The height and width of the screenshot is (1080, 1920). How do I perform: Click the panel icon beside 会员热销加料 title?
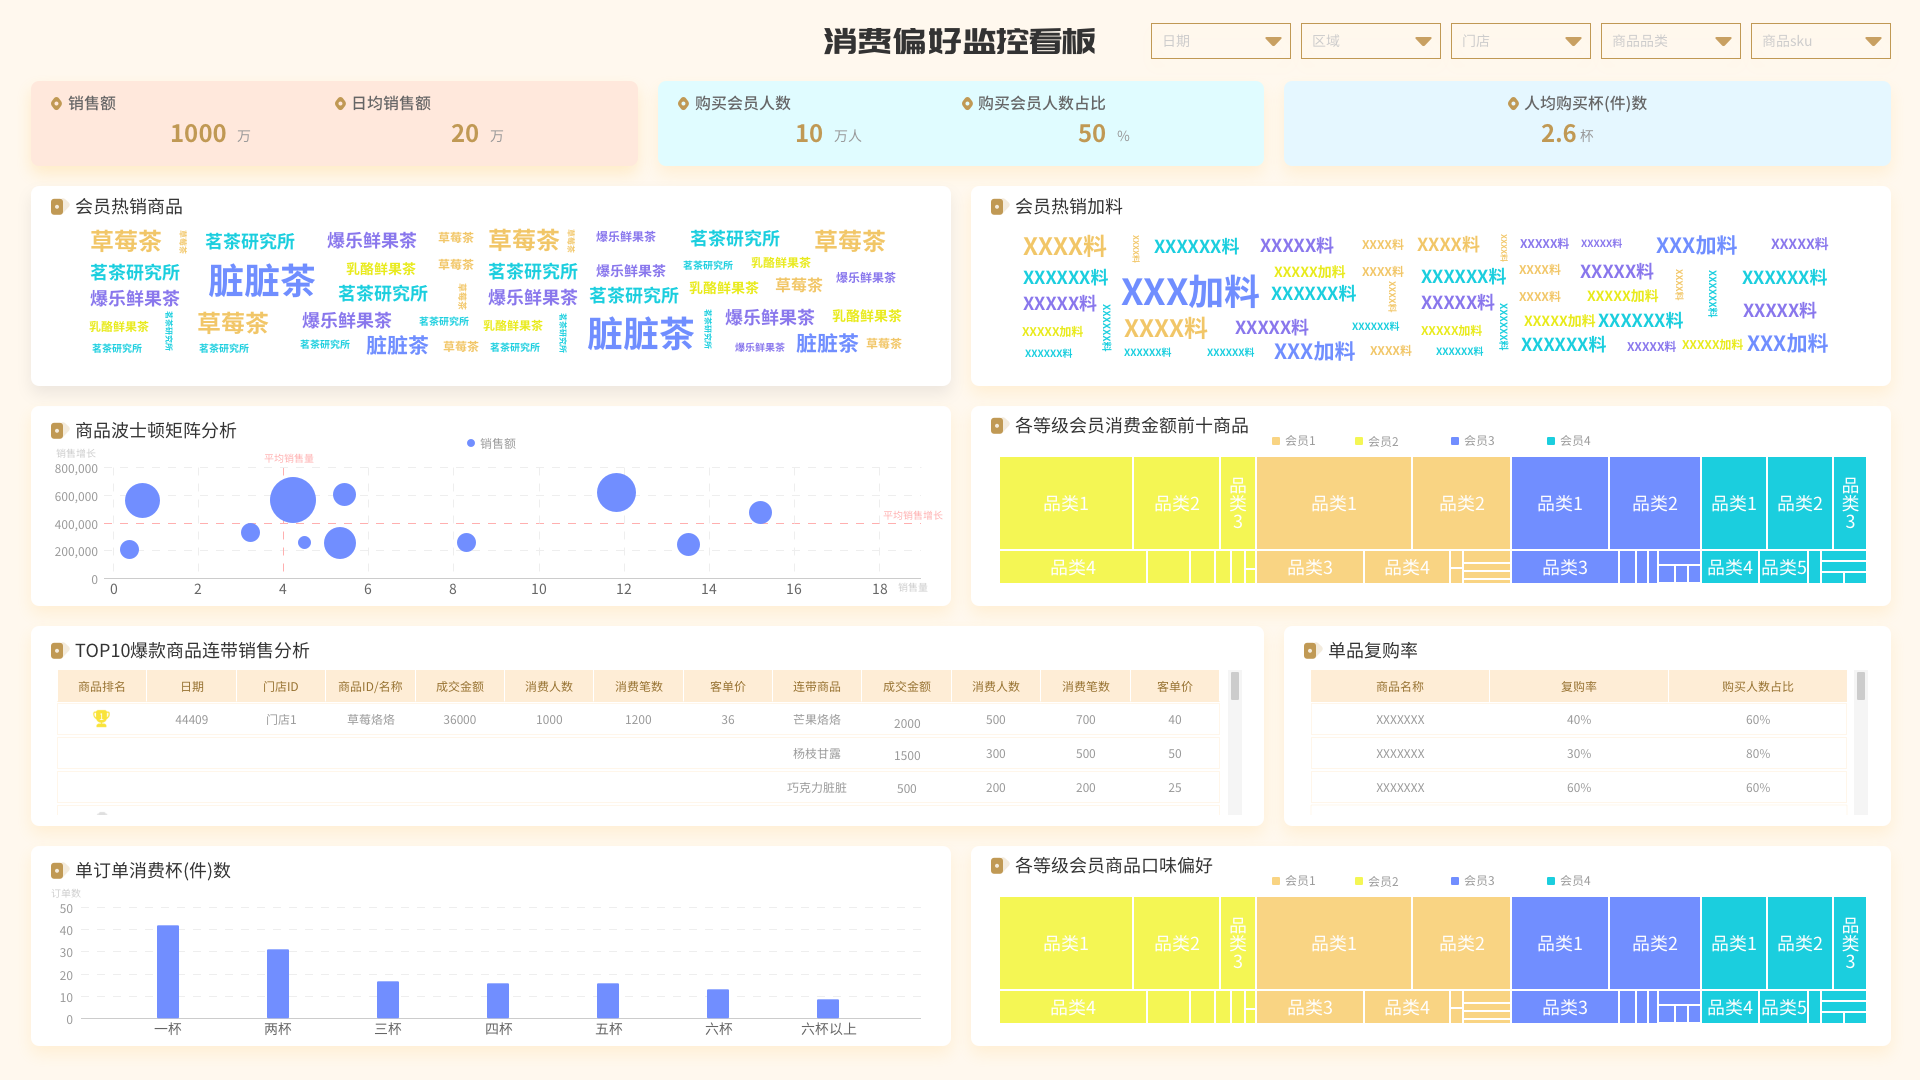coord(997,207)
